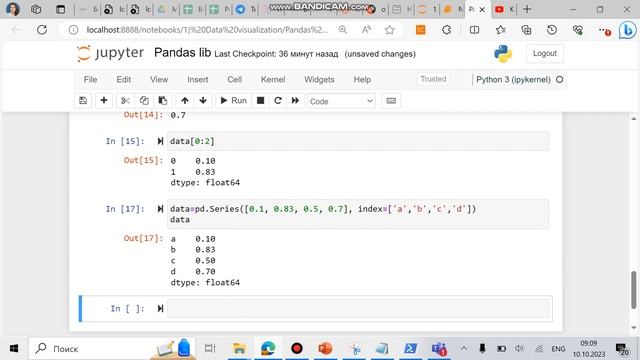
Task: Switch to the Telegram browser tab
Action: 246,9
